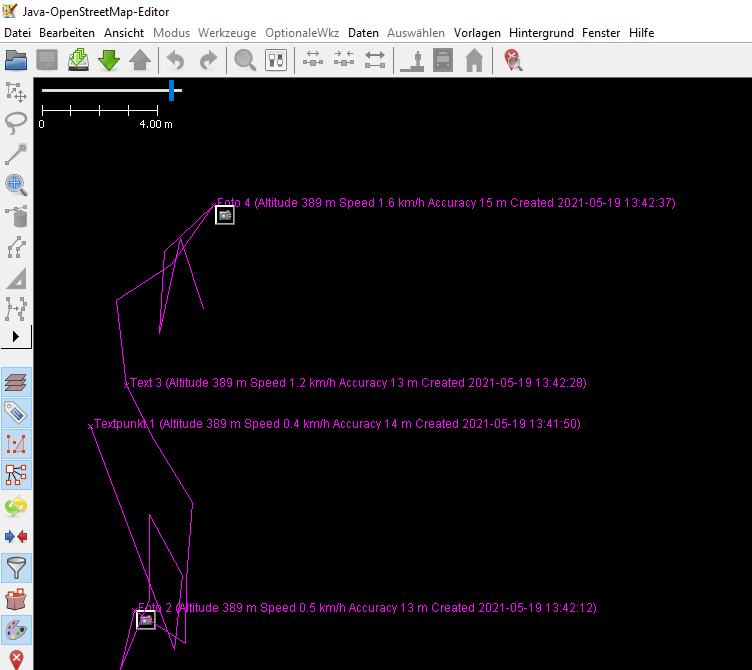Screen dimensions: 752x670
Task: Click the Foto 4 camera image marker
Action: pyautogui.click(x=225, y=214)
